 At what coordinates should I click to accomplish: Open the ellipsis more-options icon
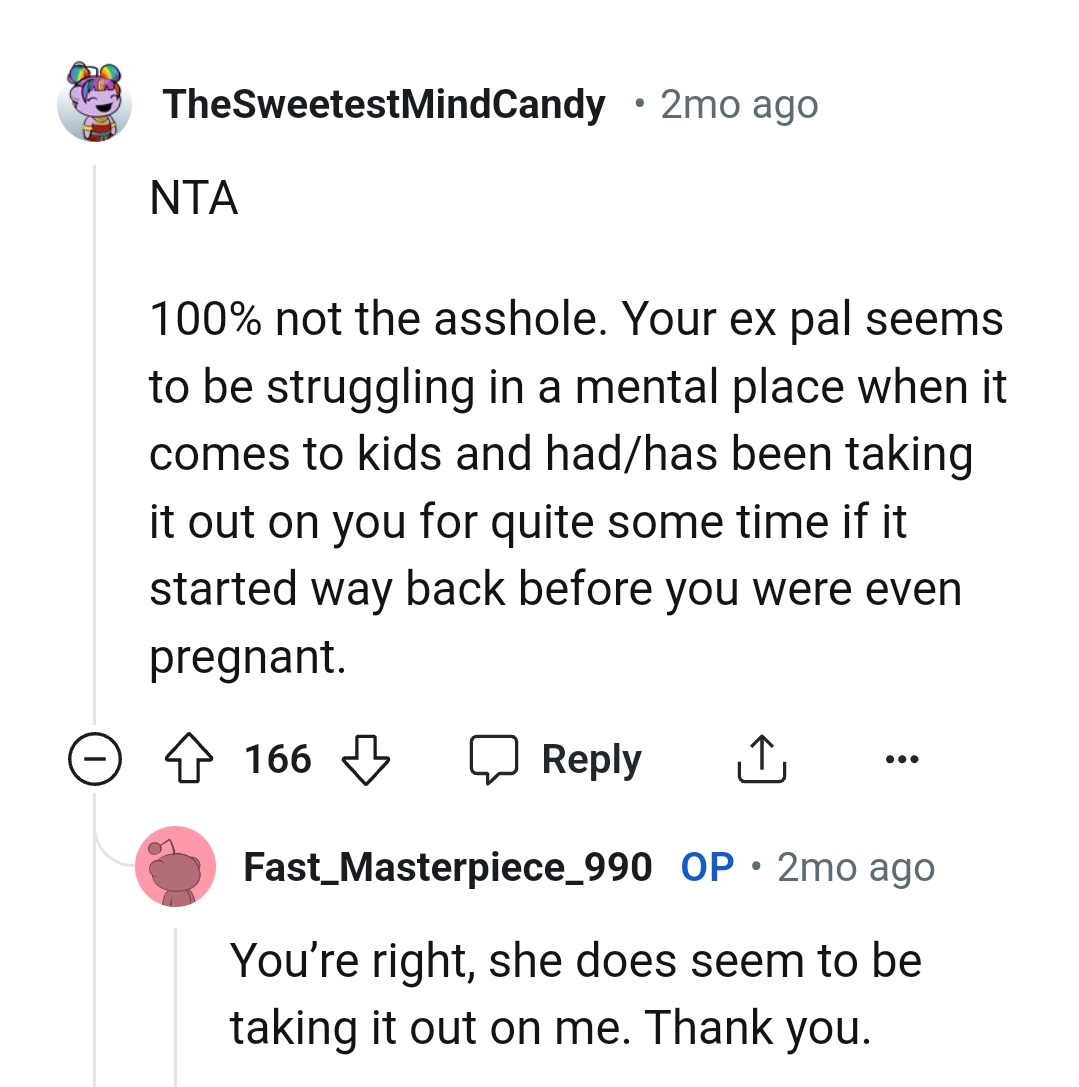pyautogui.click(x=901, y=760)
